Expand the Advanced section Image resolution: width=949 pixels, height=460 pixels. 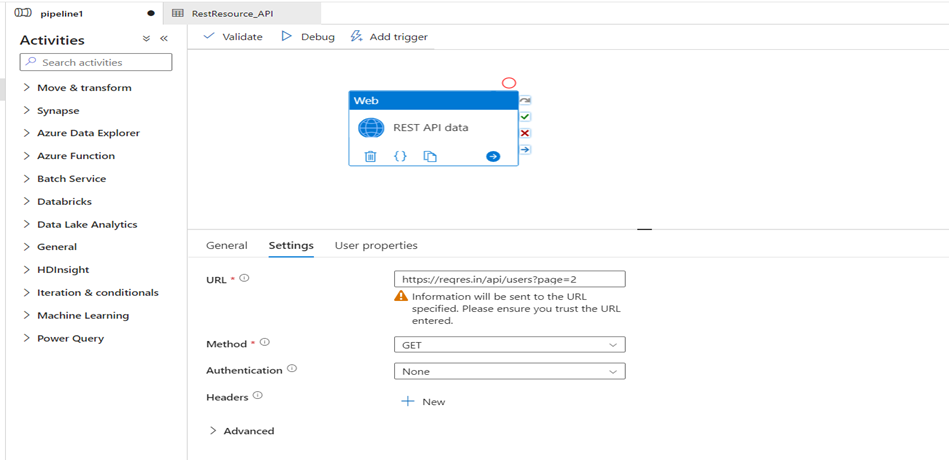pyautogui.click(x=241, y=431)
